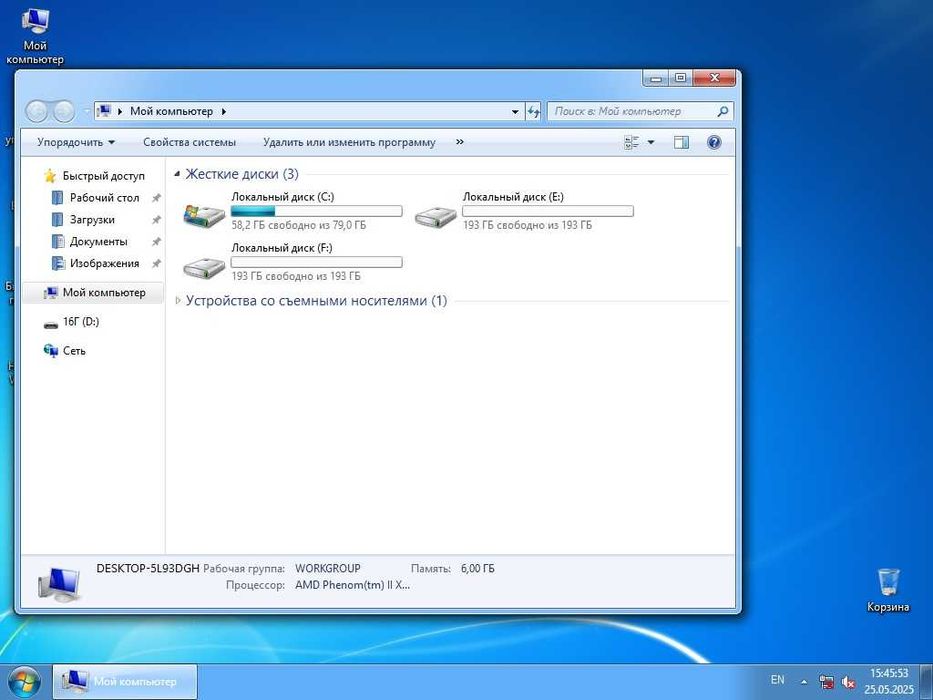This screenshot has width=933, height=700.
Task: Open the taskbar clock and date
Action: (889, 682)
